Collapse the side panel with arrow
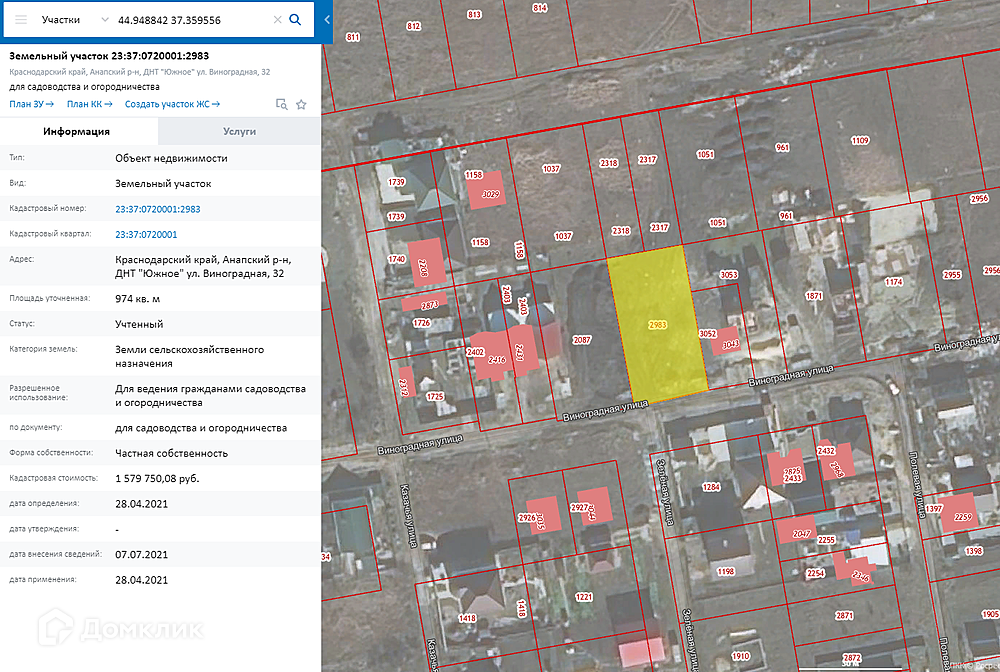 tap(329, 20)
